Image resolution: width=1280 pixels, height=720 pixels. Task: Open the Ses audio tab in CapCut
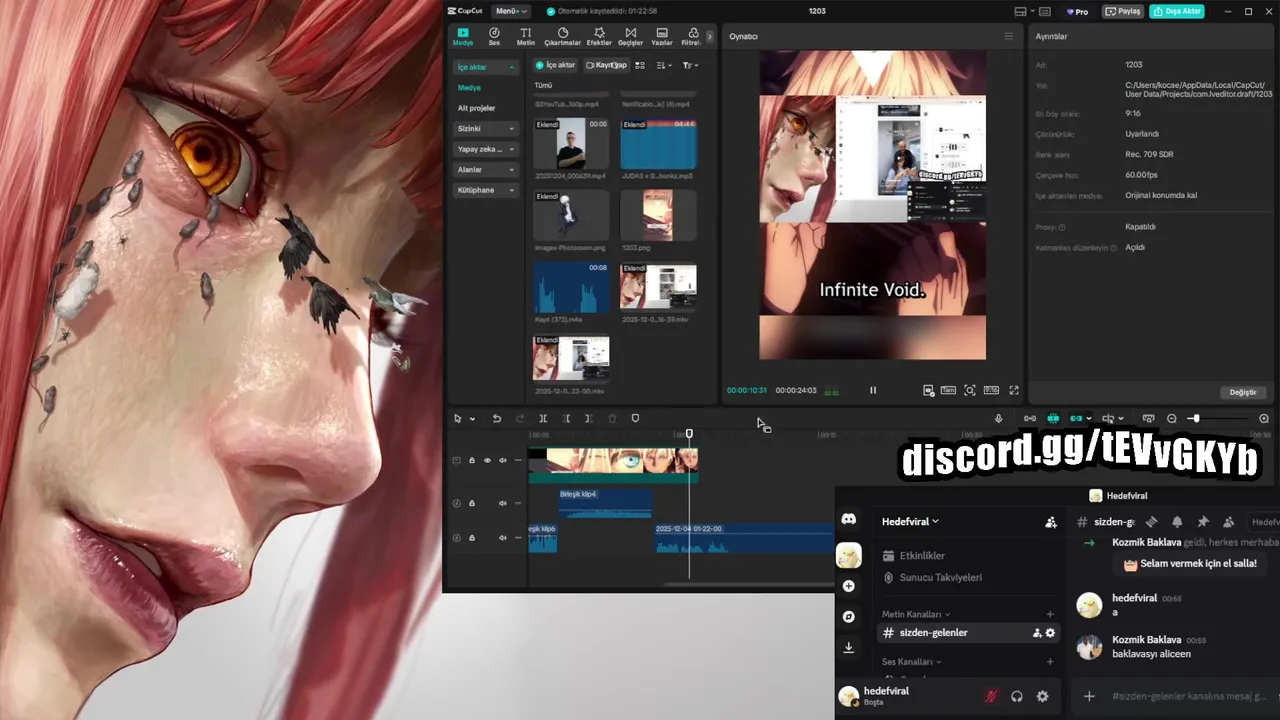[494, 37]
